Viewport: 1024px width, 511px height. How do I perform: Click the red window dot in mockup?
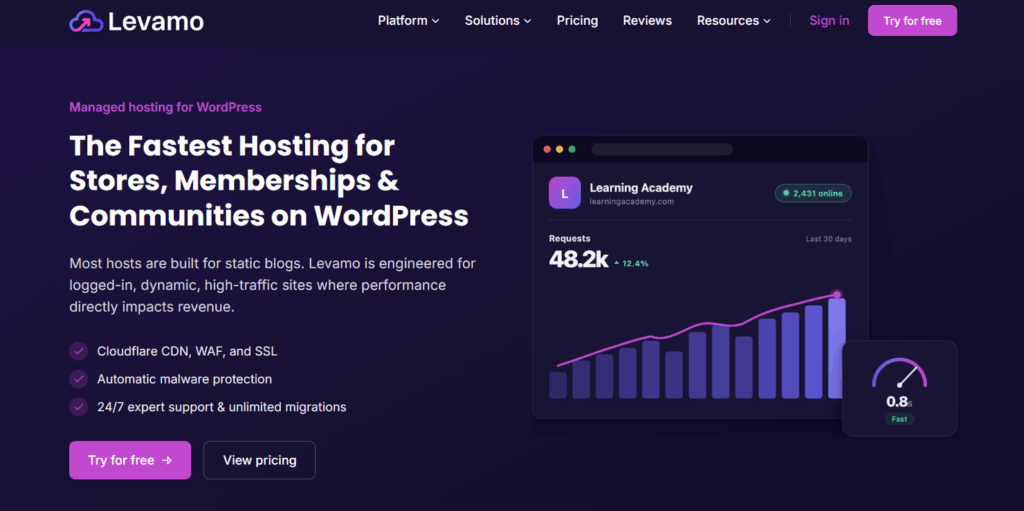click(x=547, y=149)
